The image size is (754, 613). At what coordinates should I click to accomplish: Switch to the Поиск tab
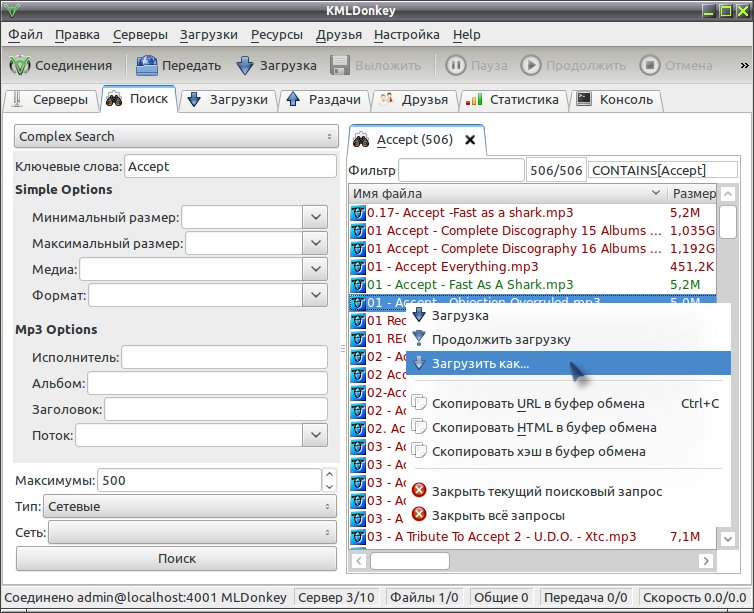coord(138,99)
